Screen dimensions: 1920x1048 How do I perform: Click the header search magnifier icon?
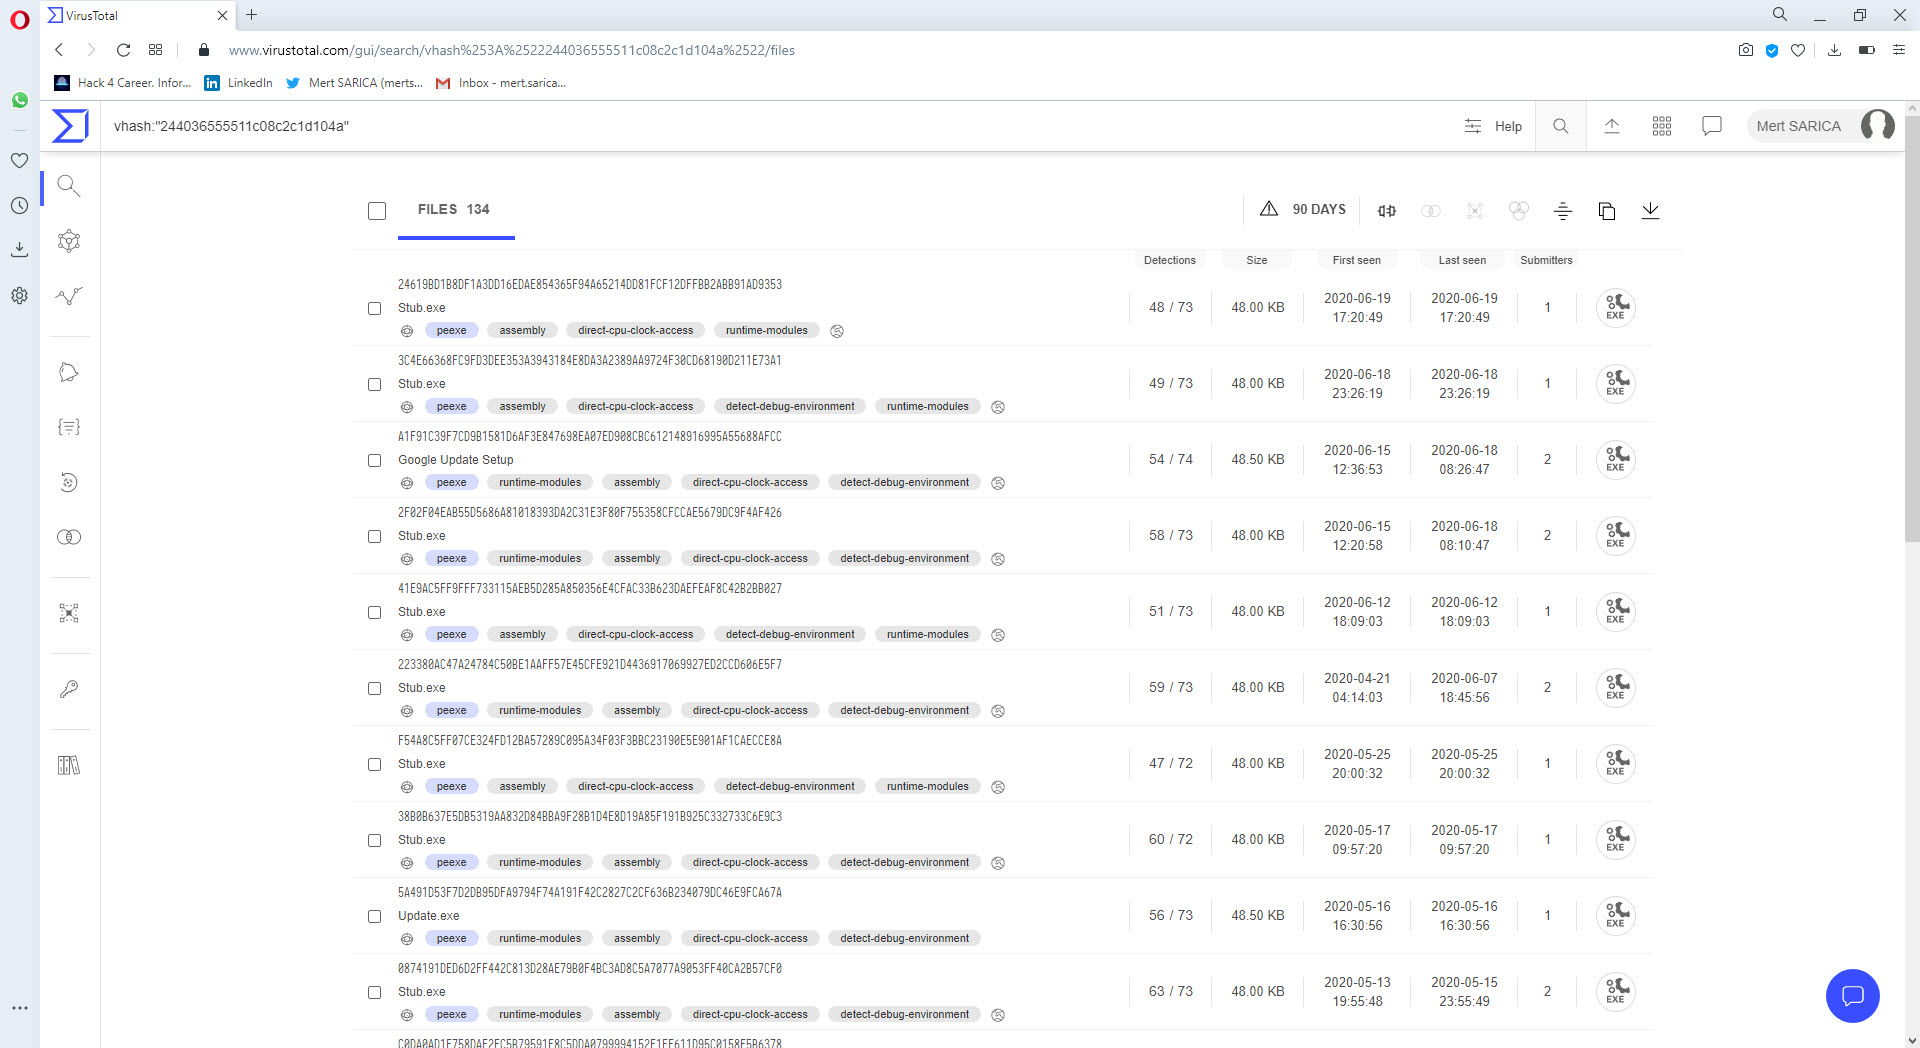coord(1560,126)
